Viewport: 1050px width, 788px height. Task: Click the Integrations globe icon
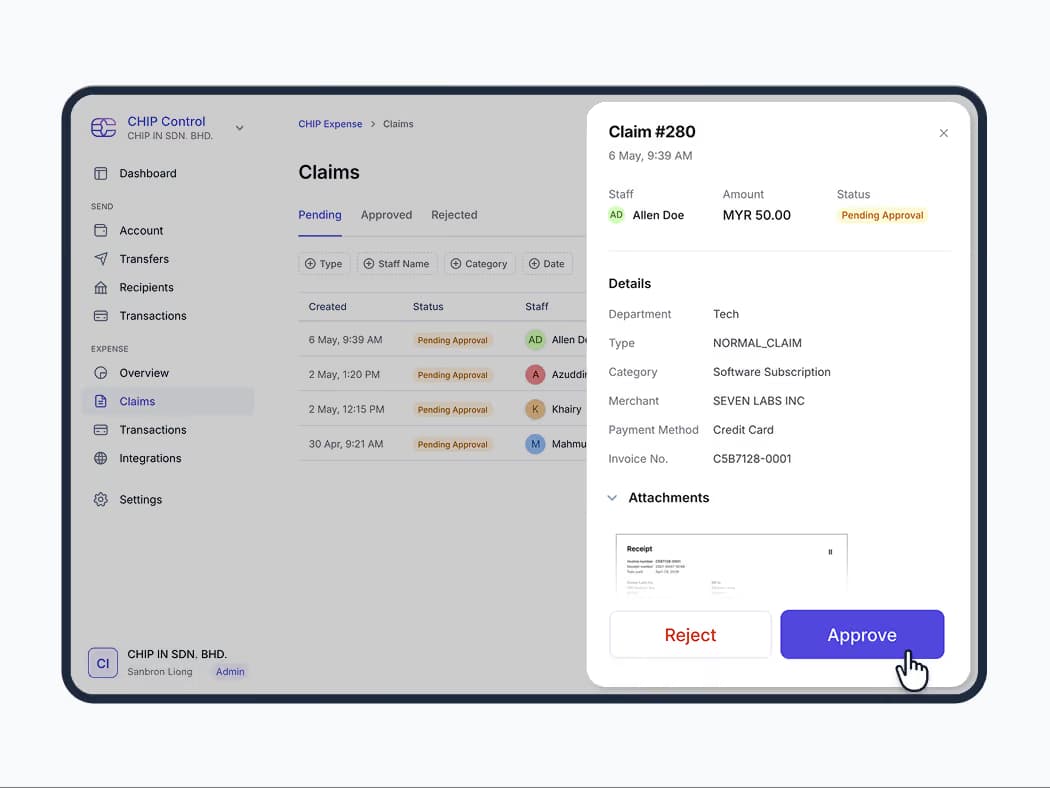point(100,458)
